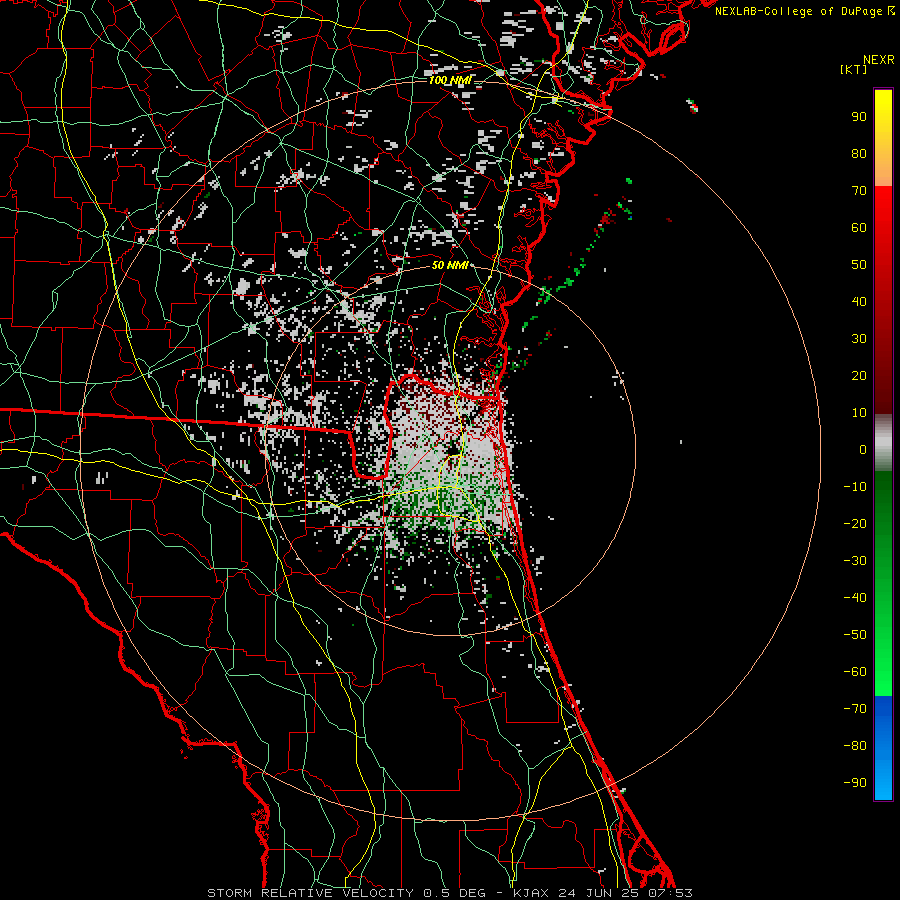Screen dimensions: 900x900
Task: Select the 50 value on velocity scale
Action: click(x=859, y=265)
